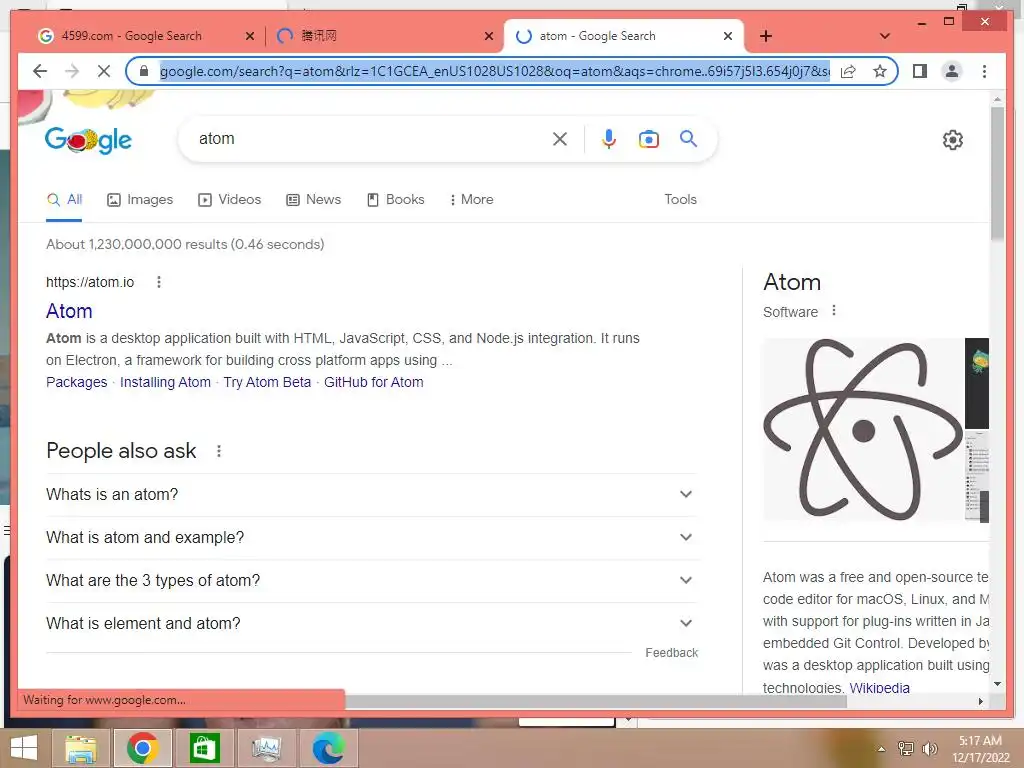This screenshot has width=1024, height=768.
Task: Switch to Books results
Action: [396, 199]
